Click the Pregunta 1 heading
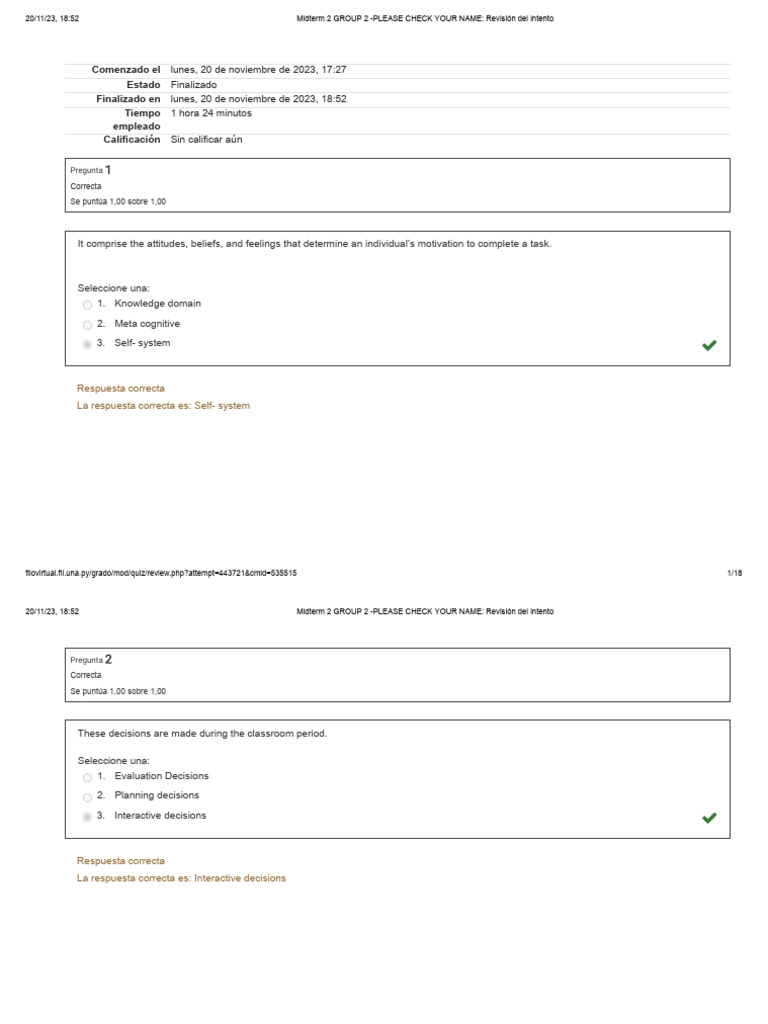Screen dimensions: 768x1024 [x=91, y=170]
